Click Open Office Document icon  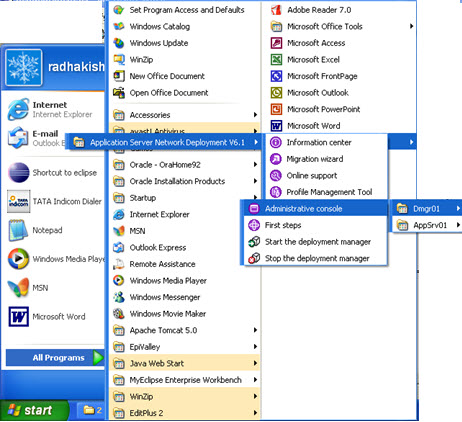pyautogui.click(x=119, y=93)
